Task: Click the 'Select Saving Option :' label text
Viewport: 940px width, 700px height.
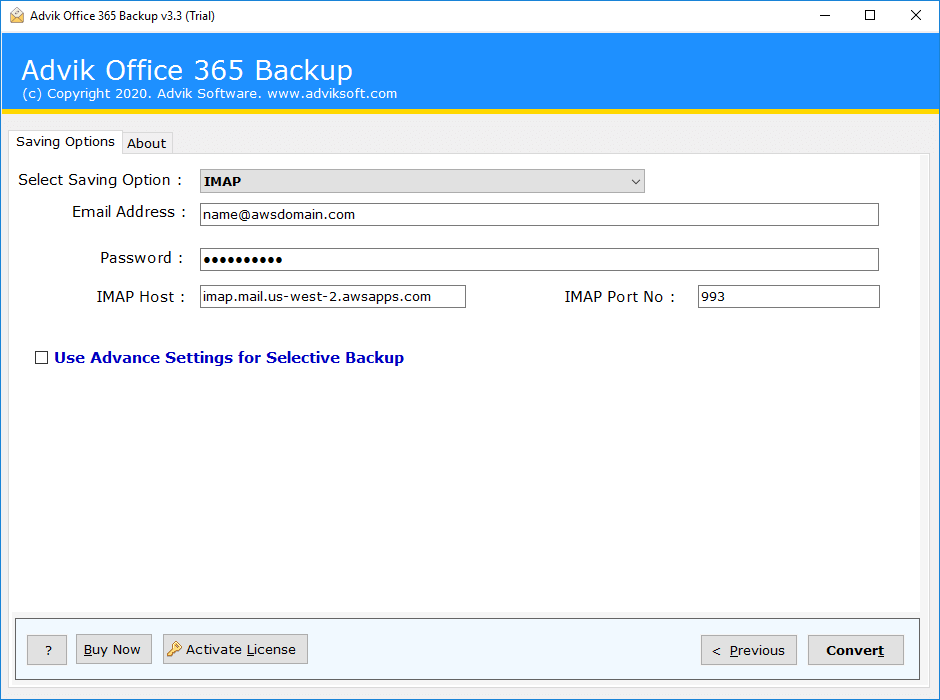Action: coord(100,180)
